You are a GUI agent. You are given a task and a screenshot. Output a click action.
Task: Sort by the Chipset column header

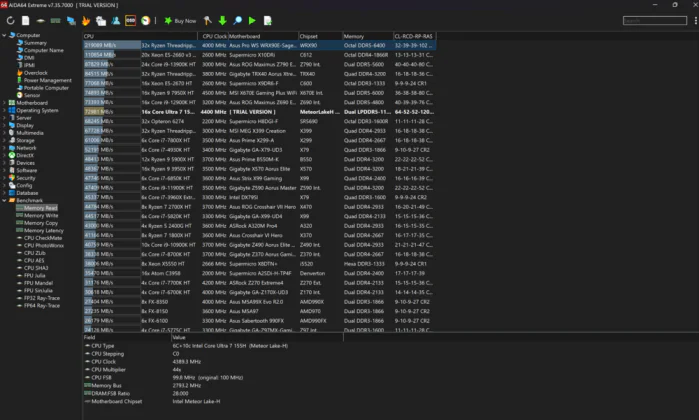320,37
